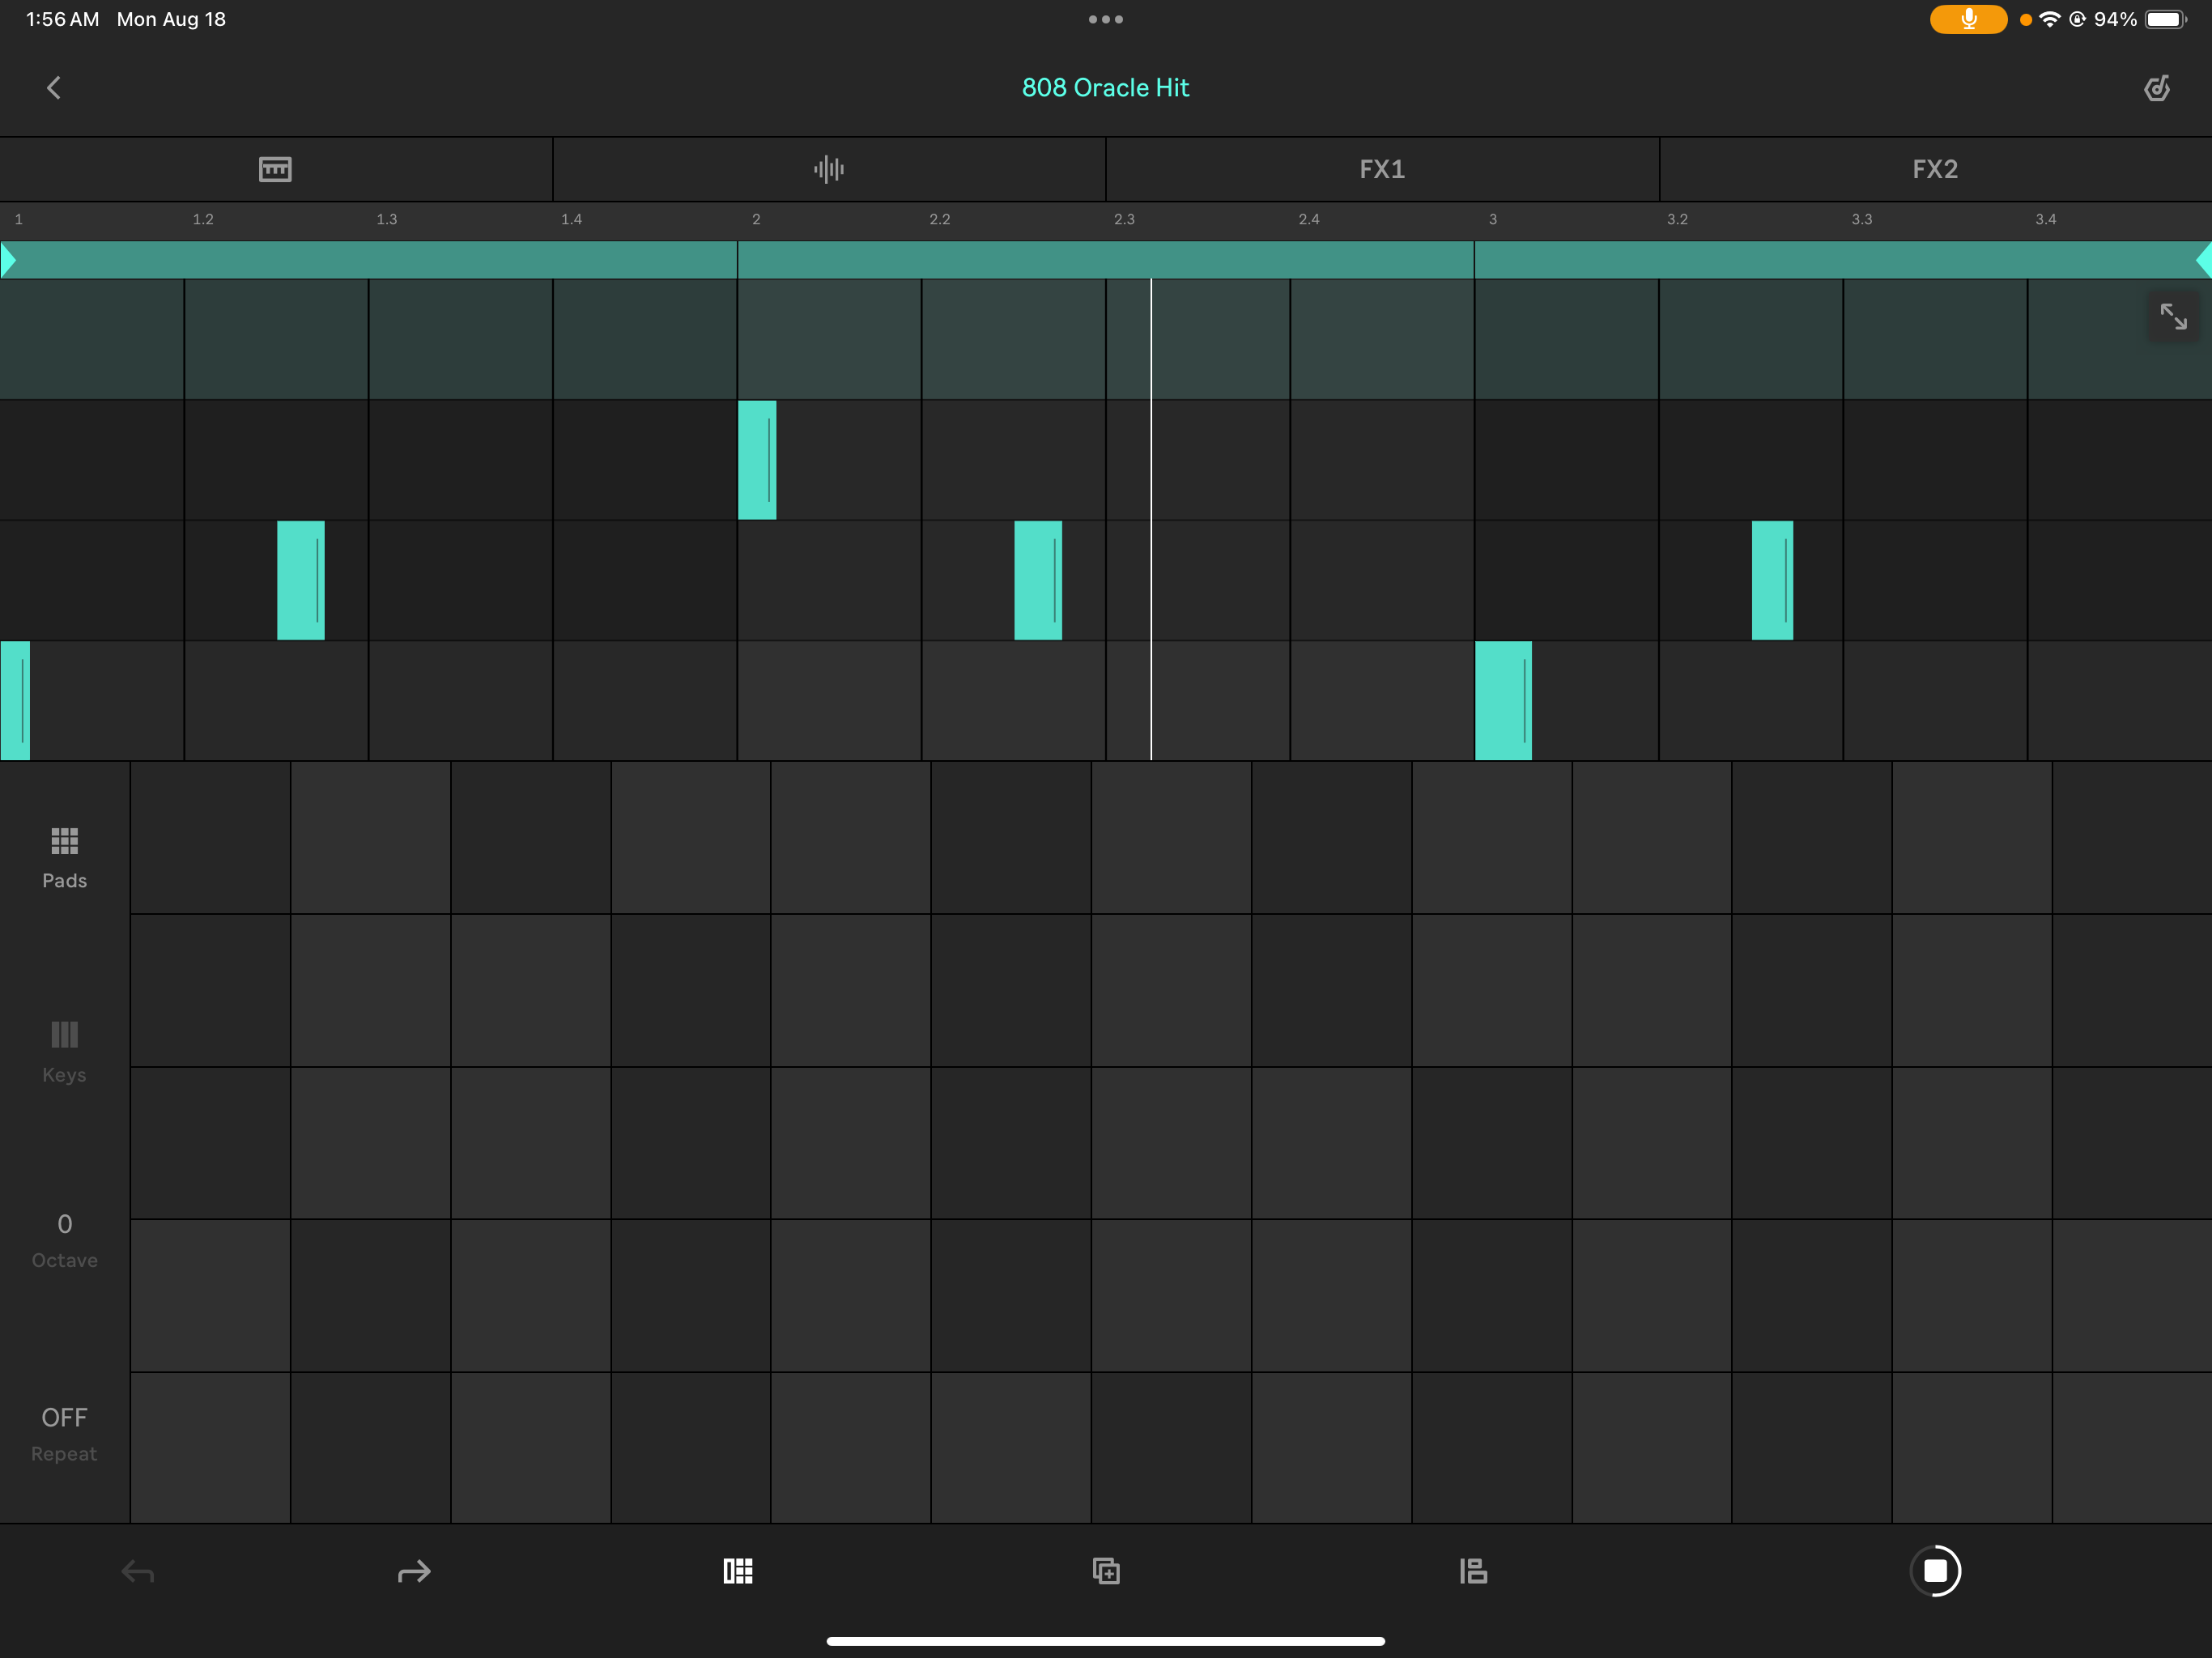Tap the redo arrow icon

pos(414,1572)
